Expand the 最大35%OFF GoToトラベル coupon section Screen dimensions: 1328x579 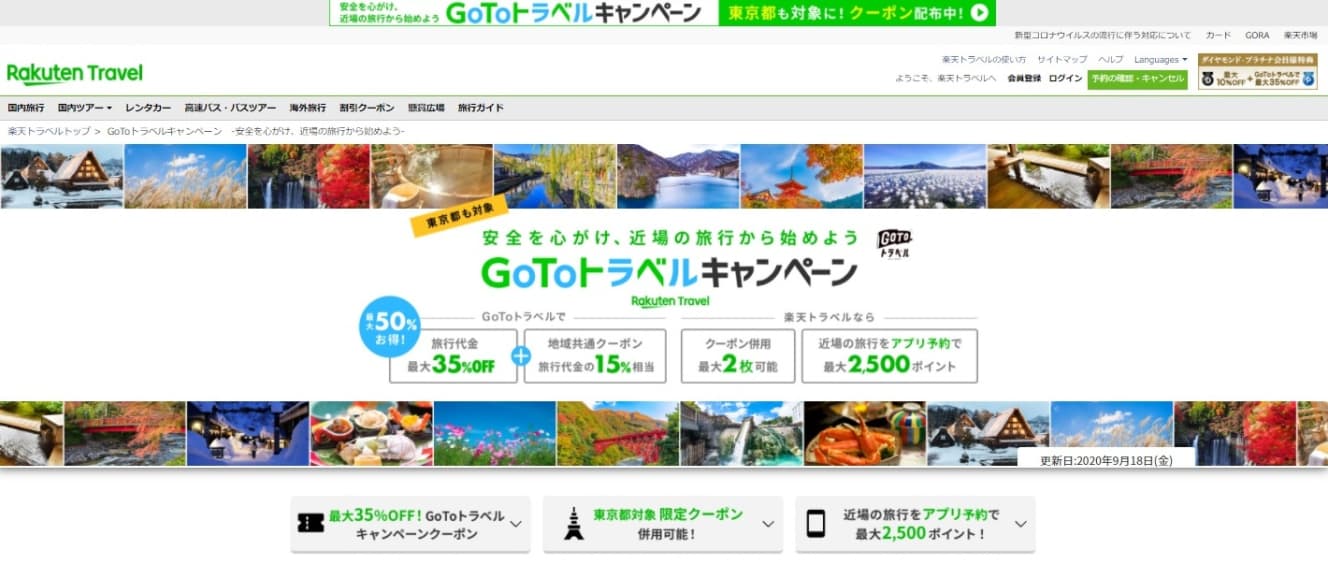pos(410,524)
